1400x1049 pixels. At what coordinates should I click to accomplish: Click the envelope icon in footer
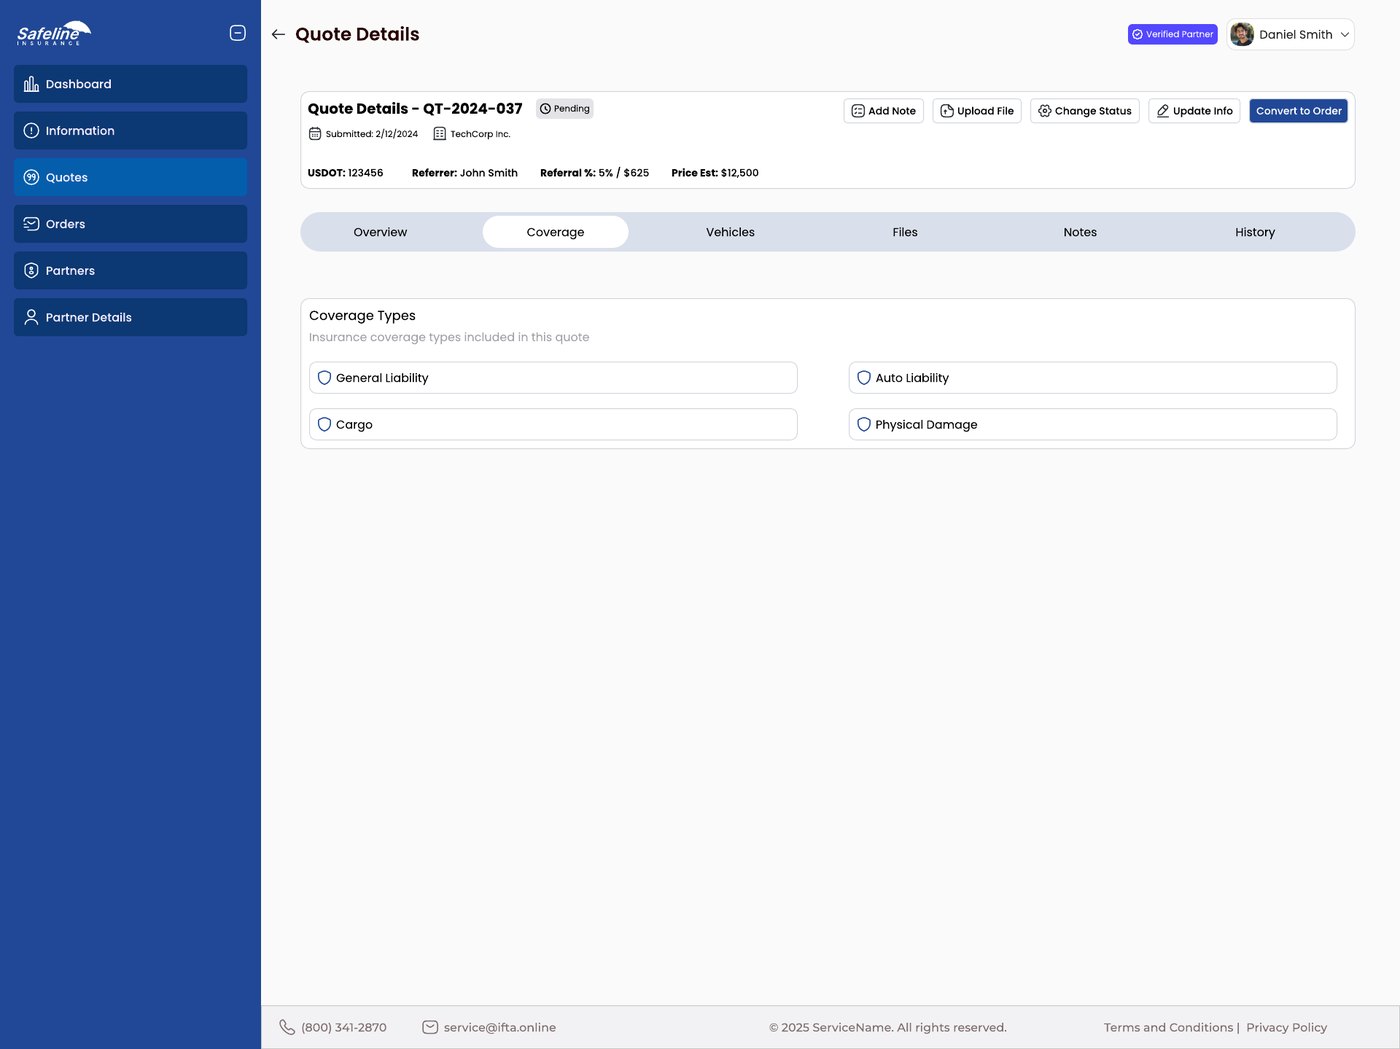pyautogui.click(x=430, y=1027)
